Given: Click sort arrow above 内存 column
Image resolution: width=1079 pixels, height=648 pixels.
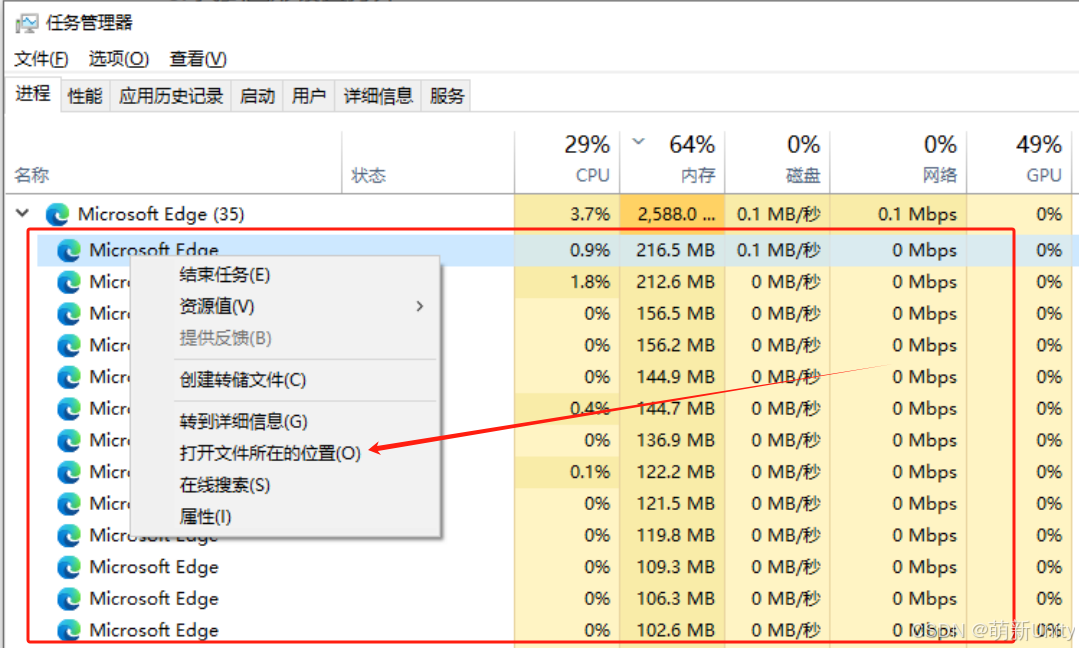Looking at the screenshot, I should pos(639,142).
